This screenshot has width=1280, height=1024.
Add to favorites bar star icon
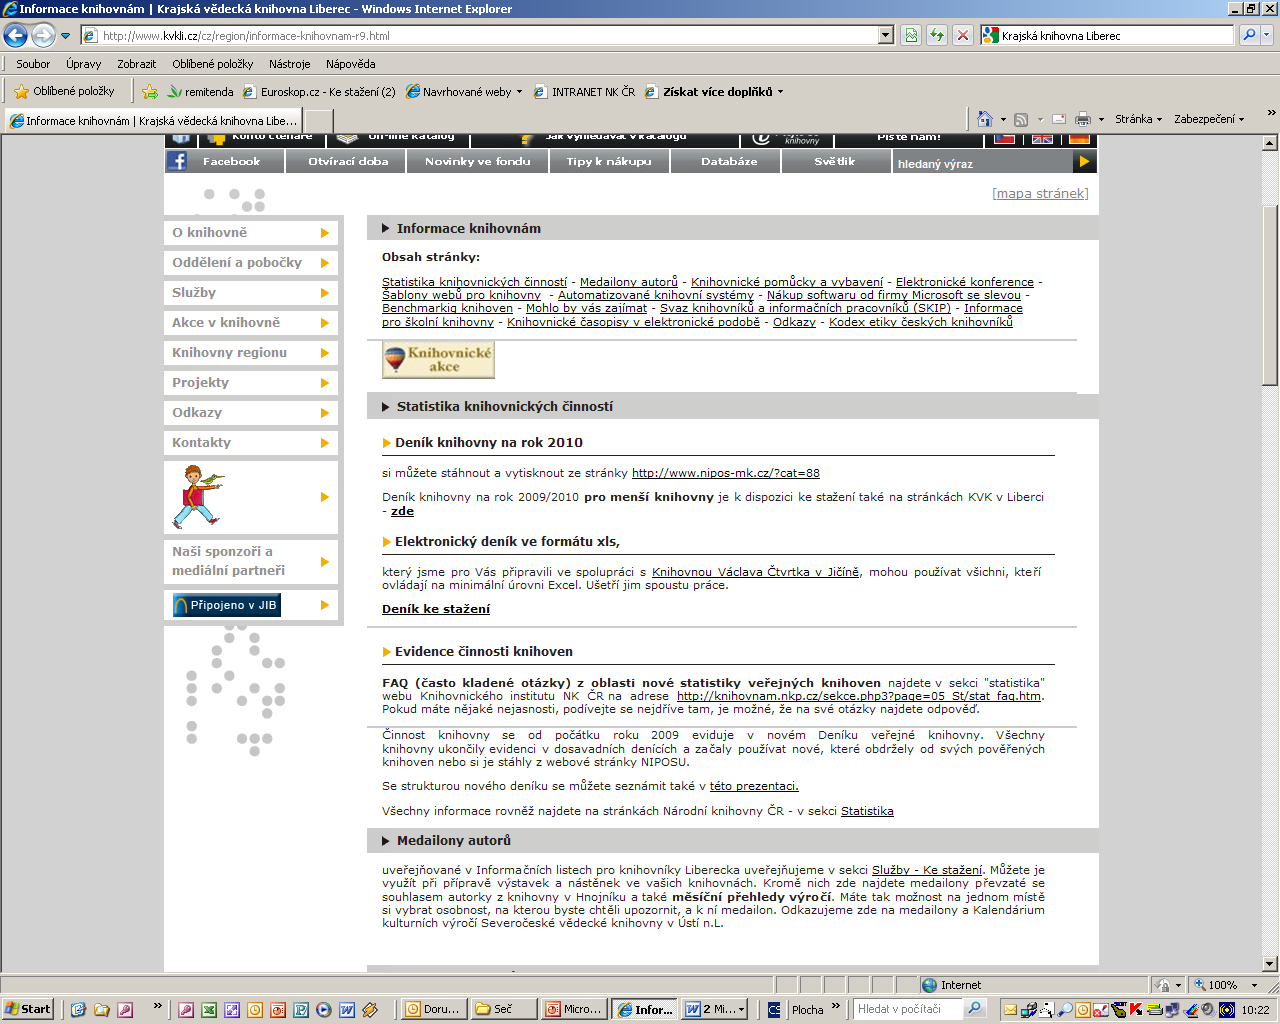click(150, 91)
